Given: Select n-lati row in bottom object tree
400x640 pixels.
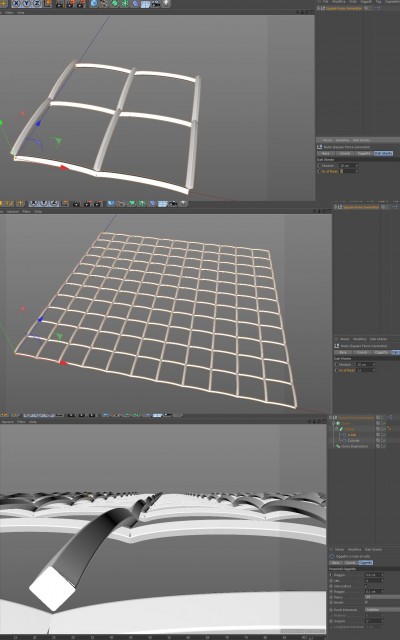Looking at the screenshot, I should click(352, 435).
